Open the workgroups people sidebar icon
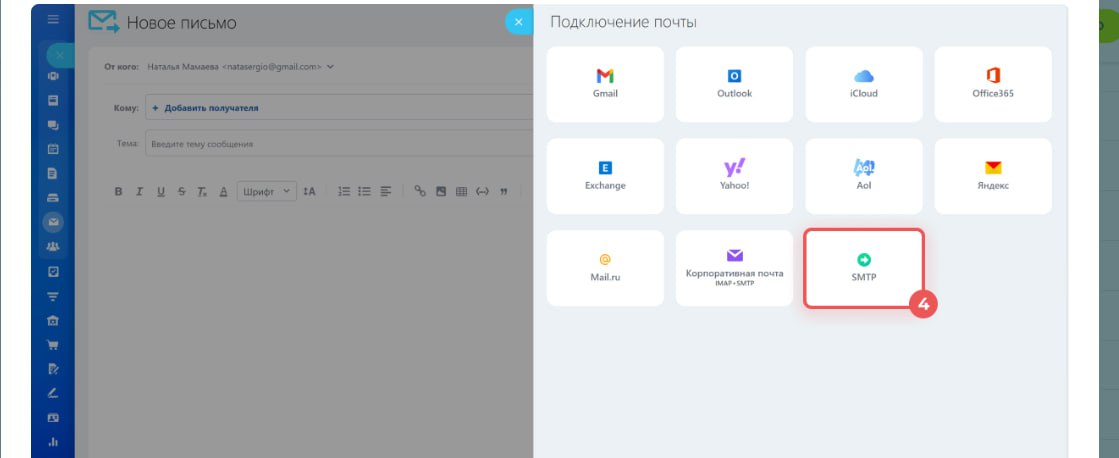The height and width of the screenshot is (458, 1119). (53, 247)
